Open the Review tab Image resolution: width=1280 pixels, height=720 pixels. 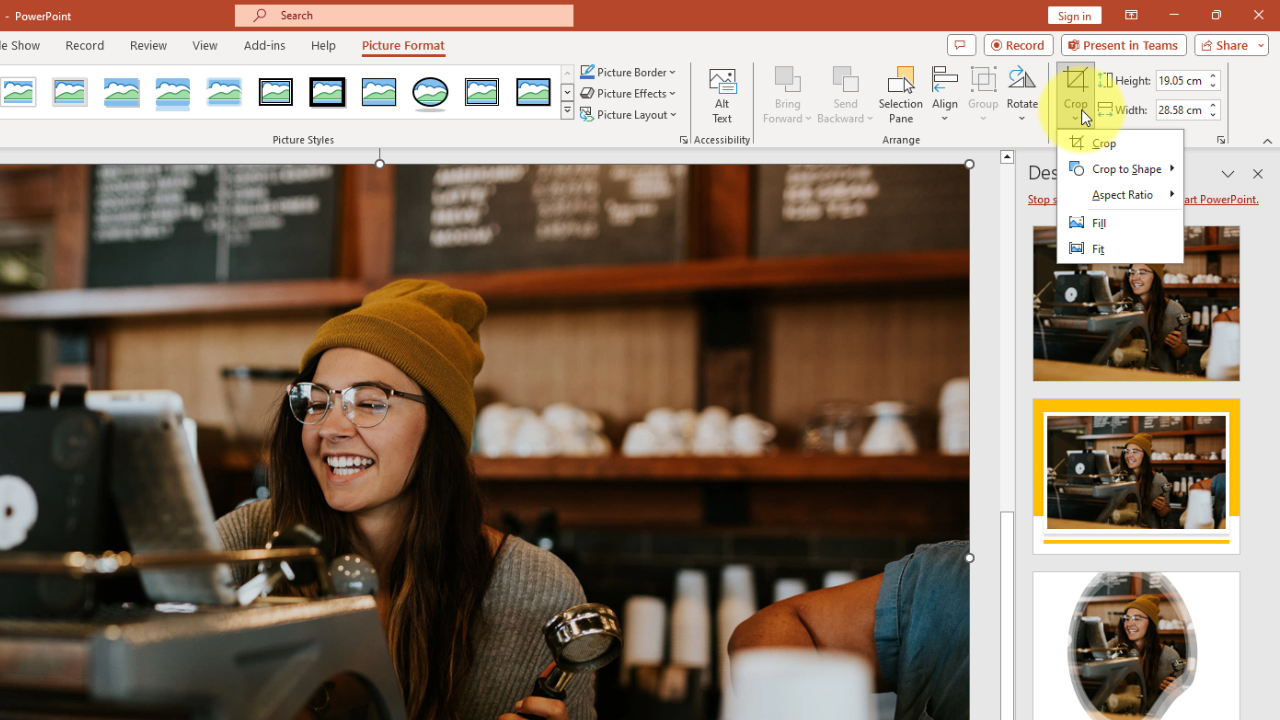[148, 45]
